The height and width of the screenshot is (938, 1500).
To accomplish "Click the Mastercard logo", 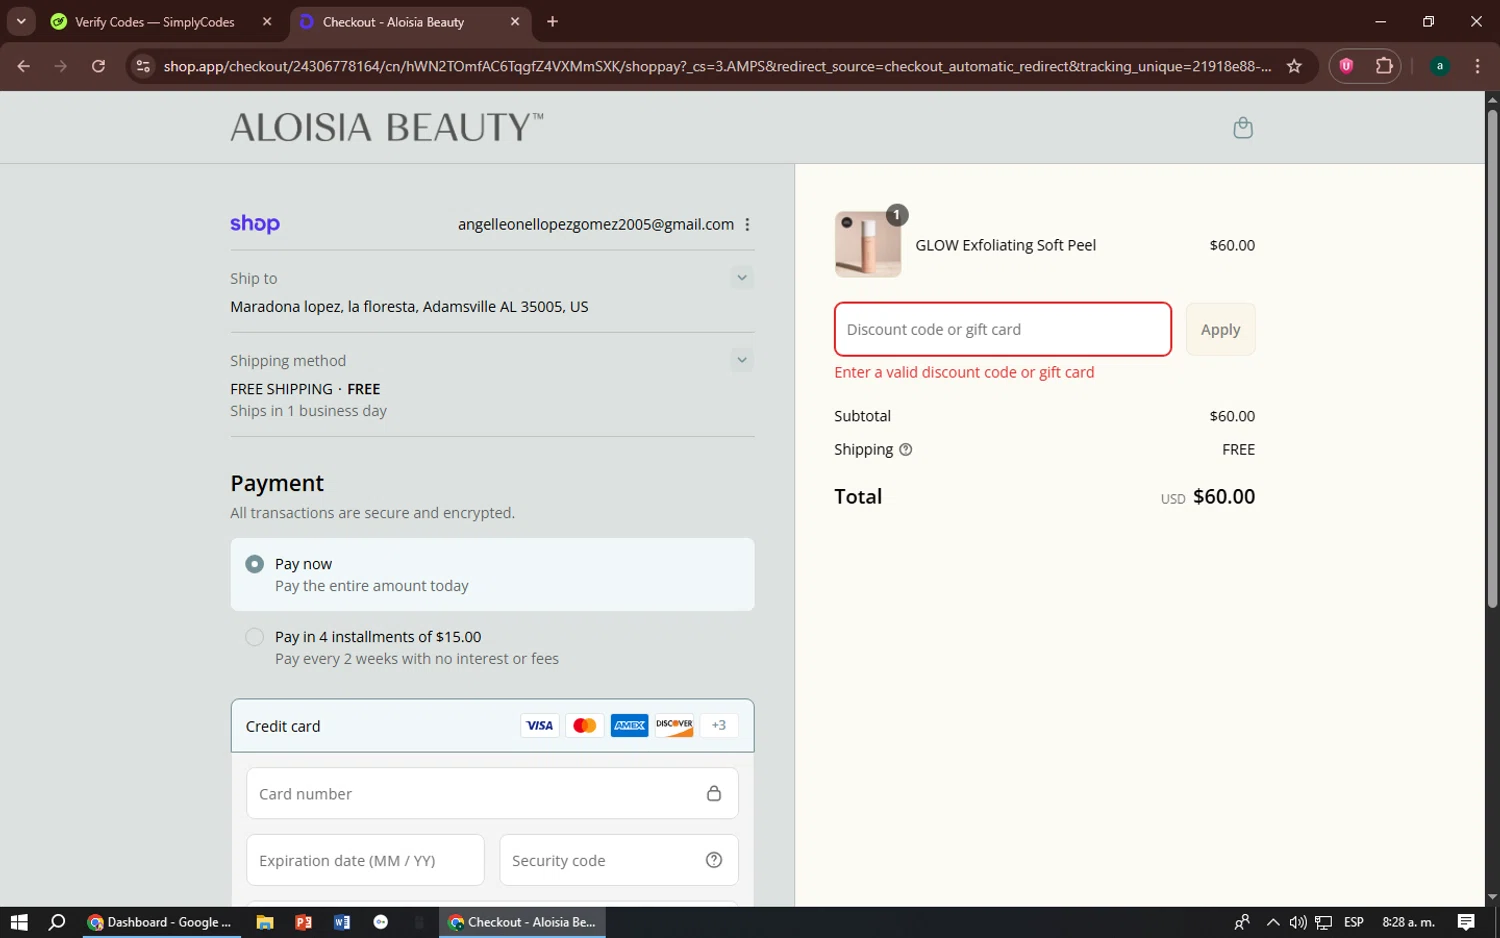I will tap(585, 726).
